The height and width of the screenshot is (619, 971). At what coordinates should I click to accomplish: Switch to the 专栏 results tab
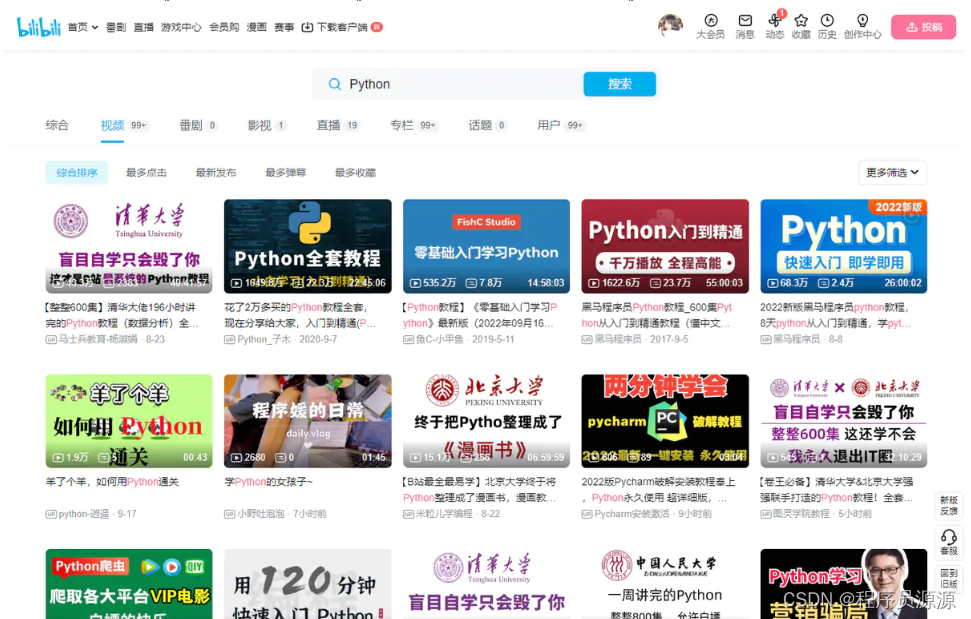click(x=414, y=125)
